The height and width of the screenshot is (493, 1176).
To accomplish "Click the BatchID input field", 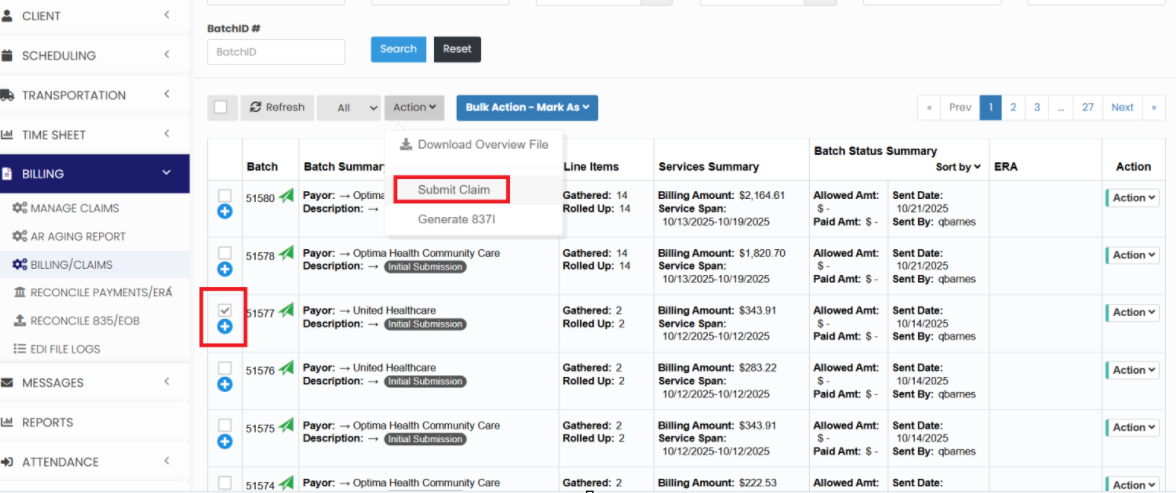I will pyautogui.click(x=276, y=52).
